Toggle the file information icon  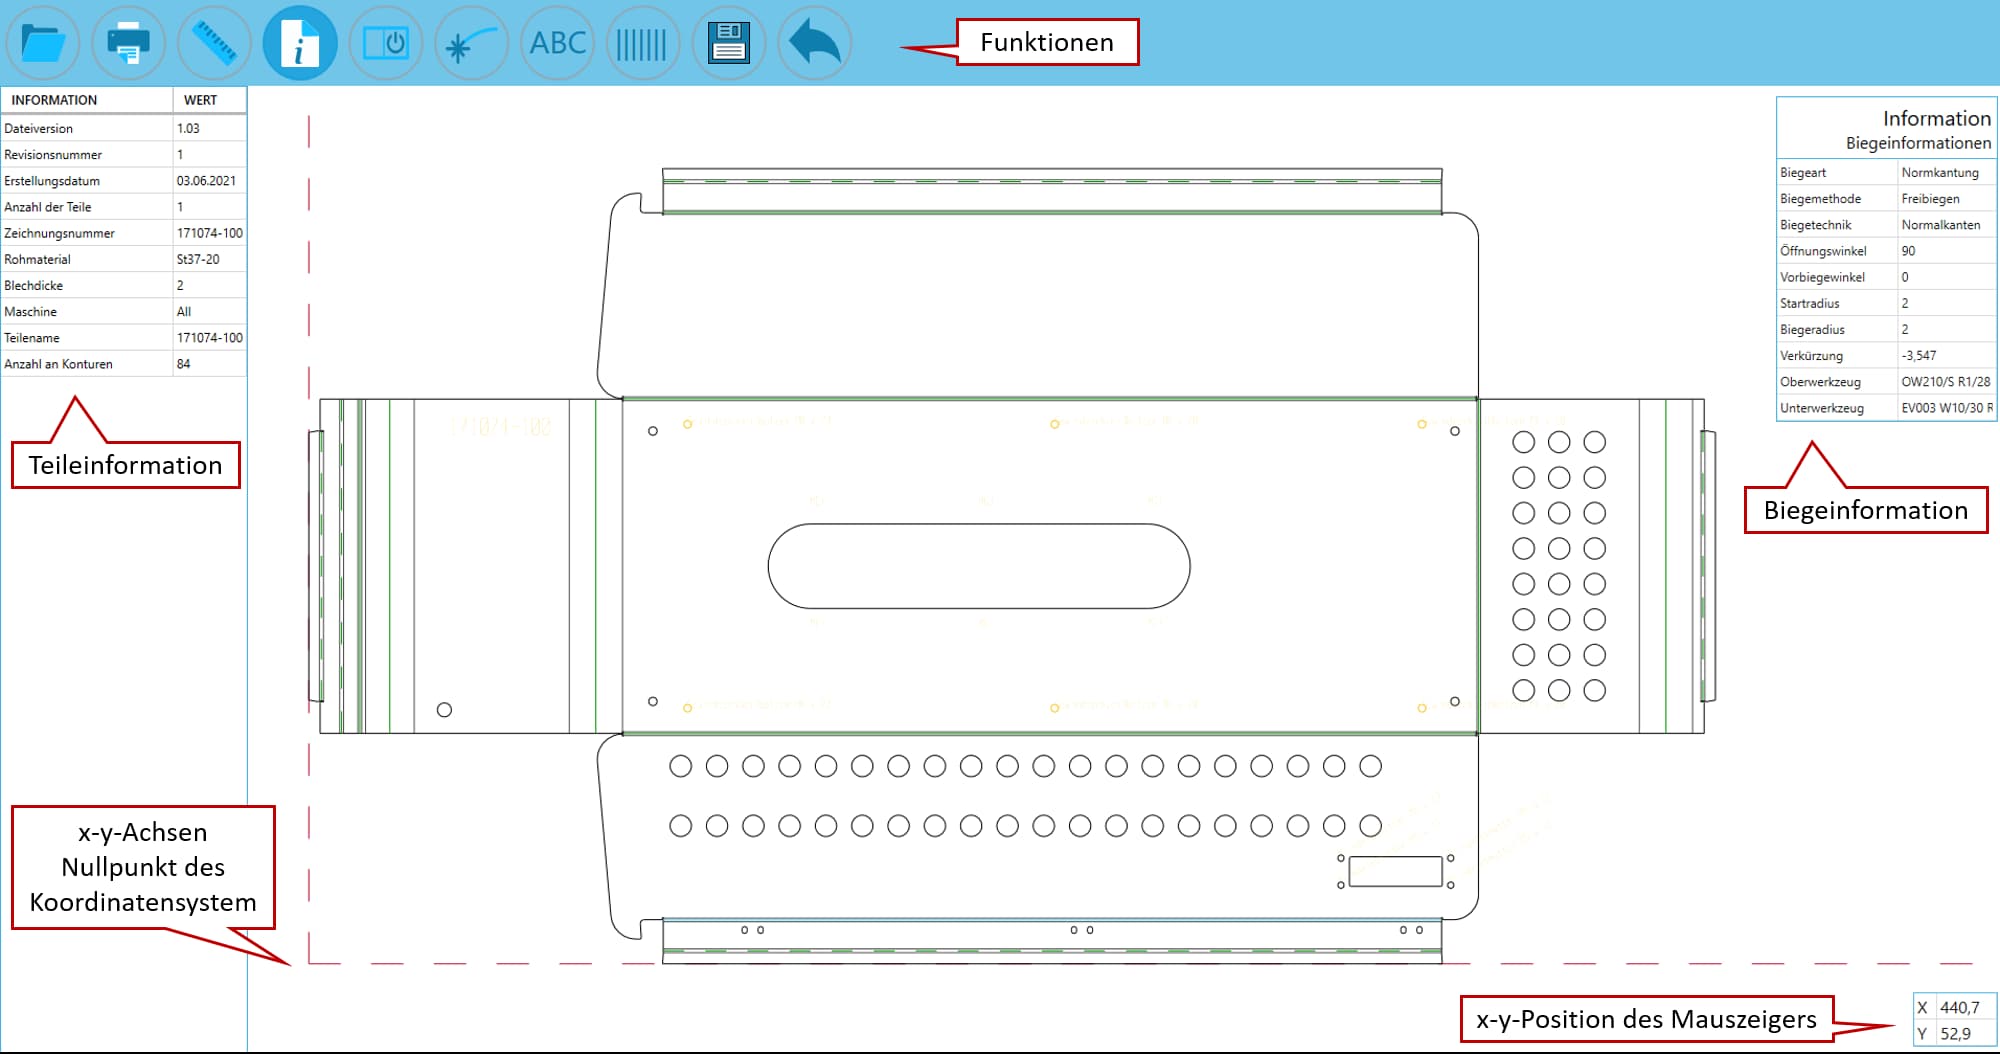coord(300,43)
